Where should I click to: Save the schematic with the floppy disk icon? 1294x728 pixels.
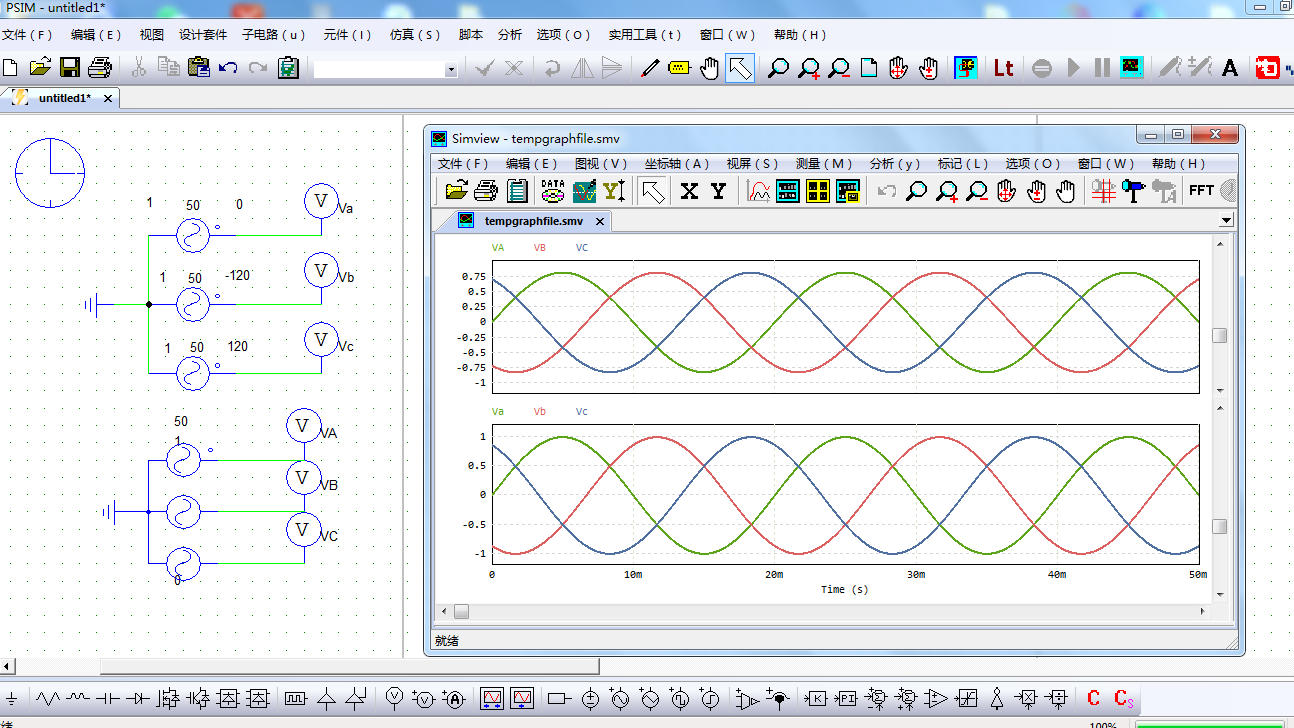pyautogui.click(x=70, y=68)
